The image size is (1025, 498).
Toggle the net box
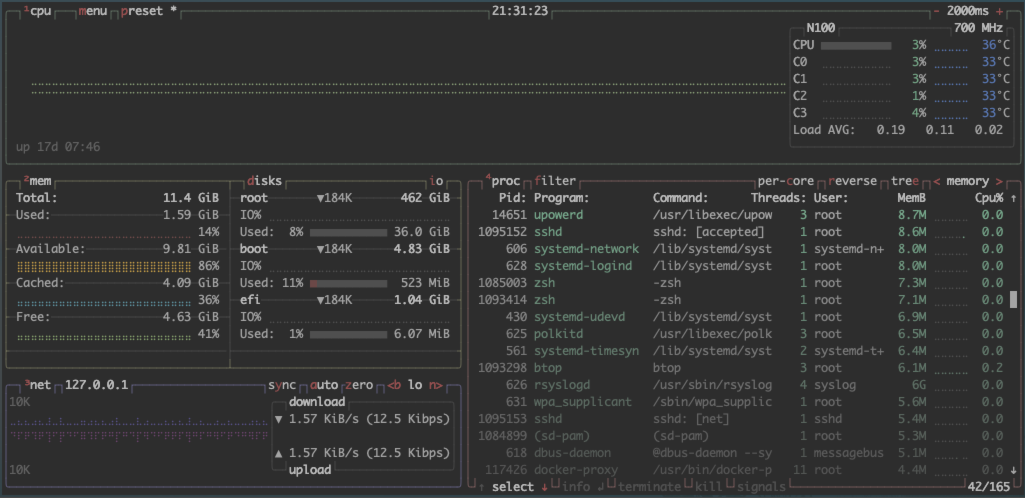(x=37, y=385)
